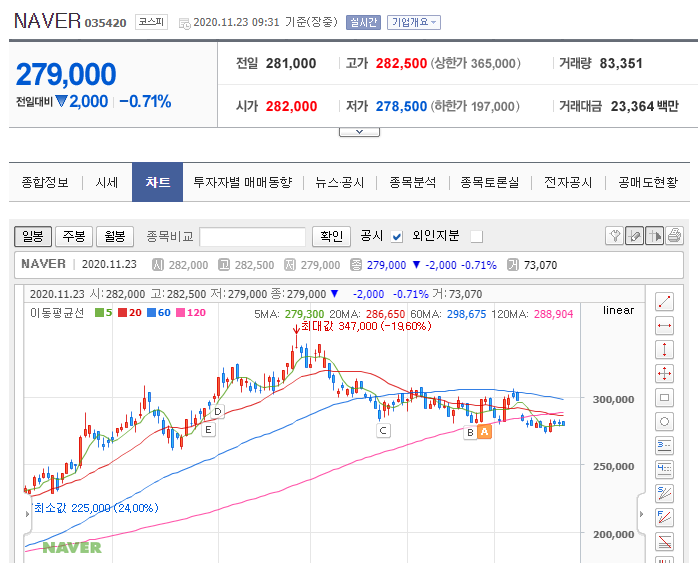Image resolution: width=698 pixels, height=563 pixels.
Task: Click the current price 279,000
Action: [x=66, y=74]
